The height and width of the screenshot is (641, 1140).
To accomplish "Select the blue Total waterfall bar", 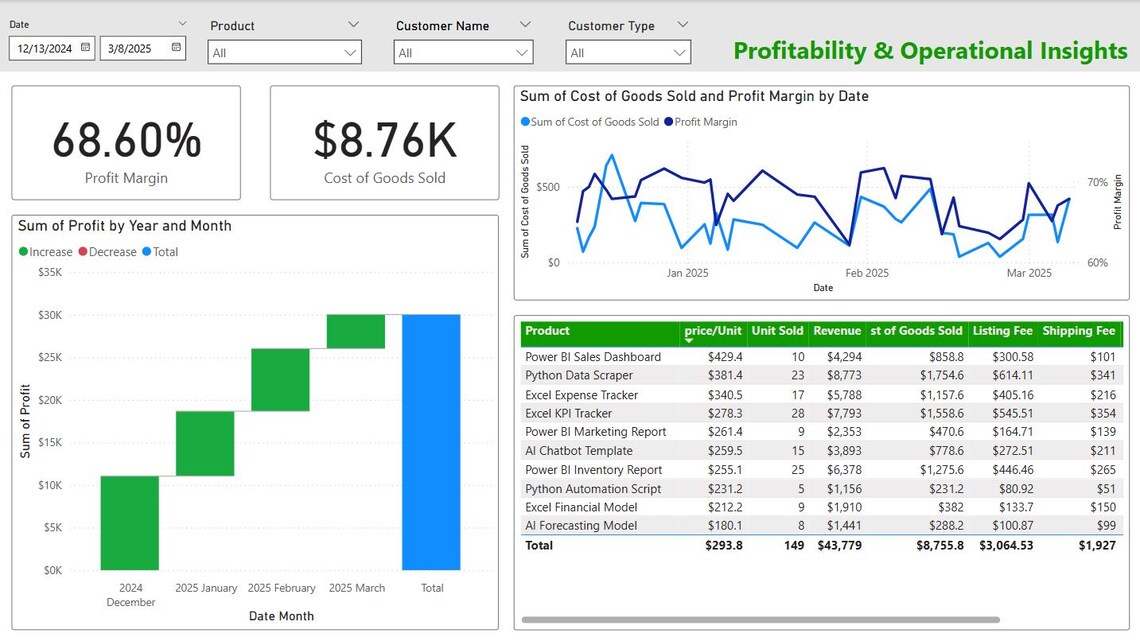I will (431, 442).
